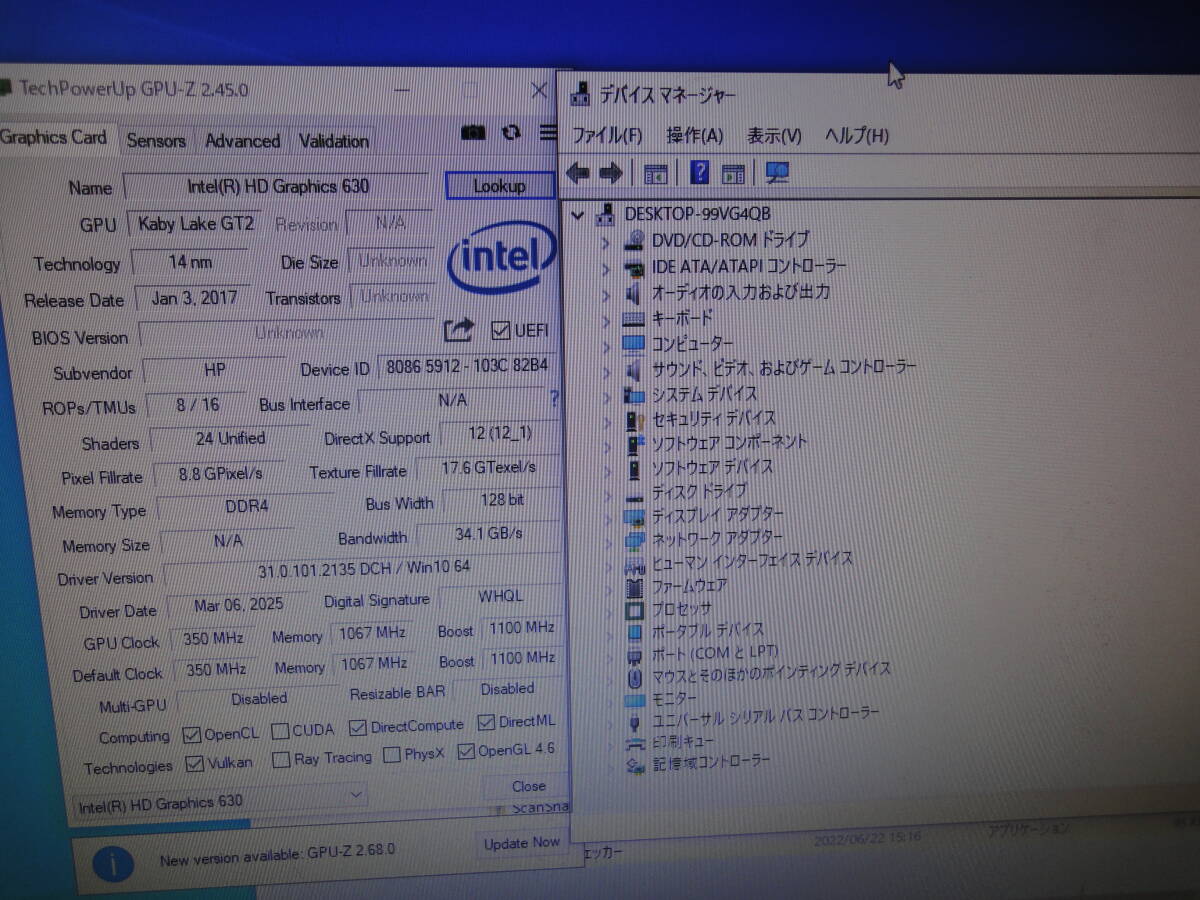Image resolution: width=1200 pixels, height=900 pixels.
Task: Click the Intel logo in GPU-Z
Action: click(502, 258)
